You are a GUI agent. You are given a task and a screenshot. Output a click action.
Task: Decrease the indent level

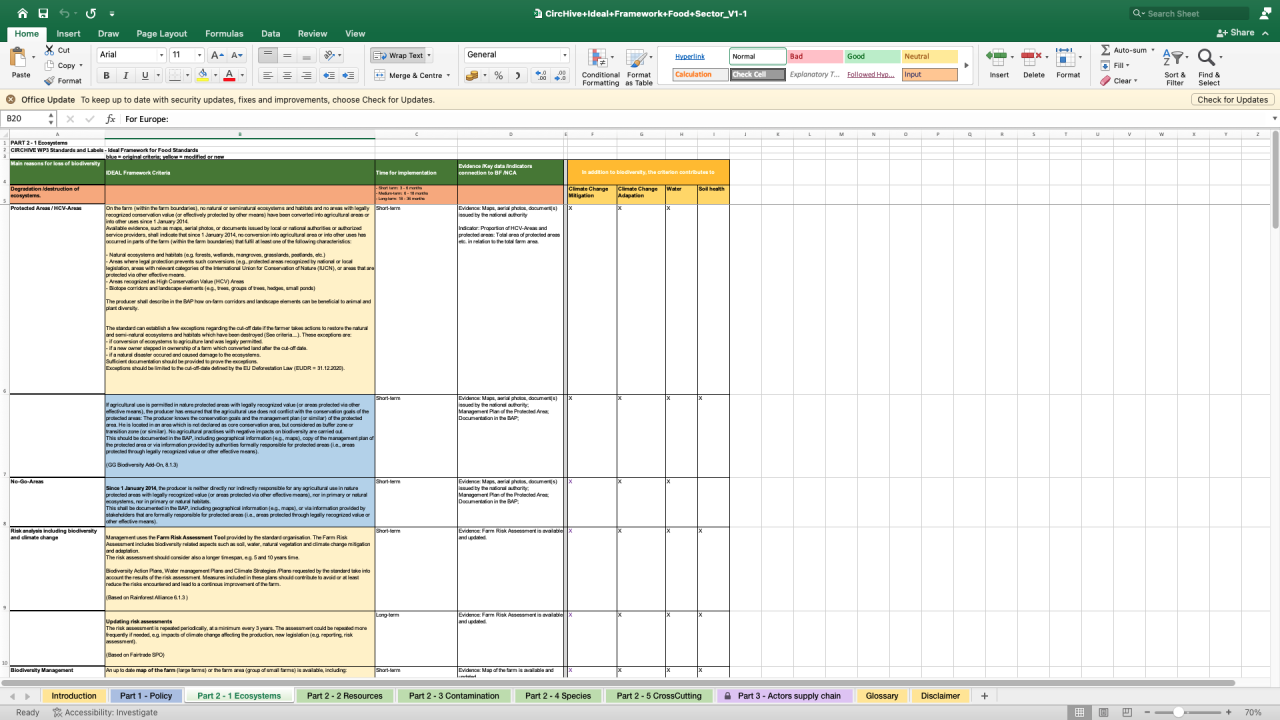pos(331,76)
